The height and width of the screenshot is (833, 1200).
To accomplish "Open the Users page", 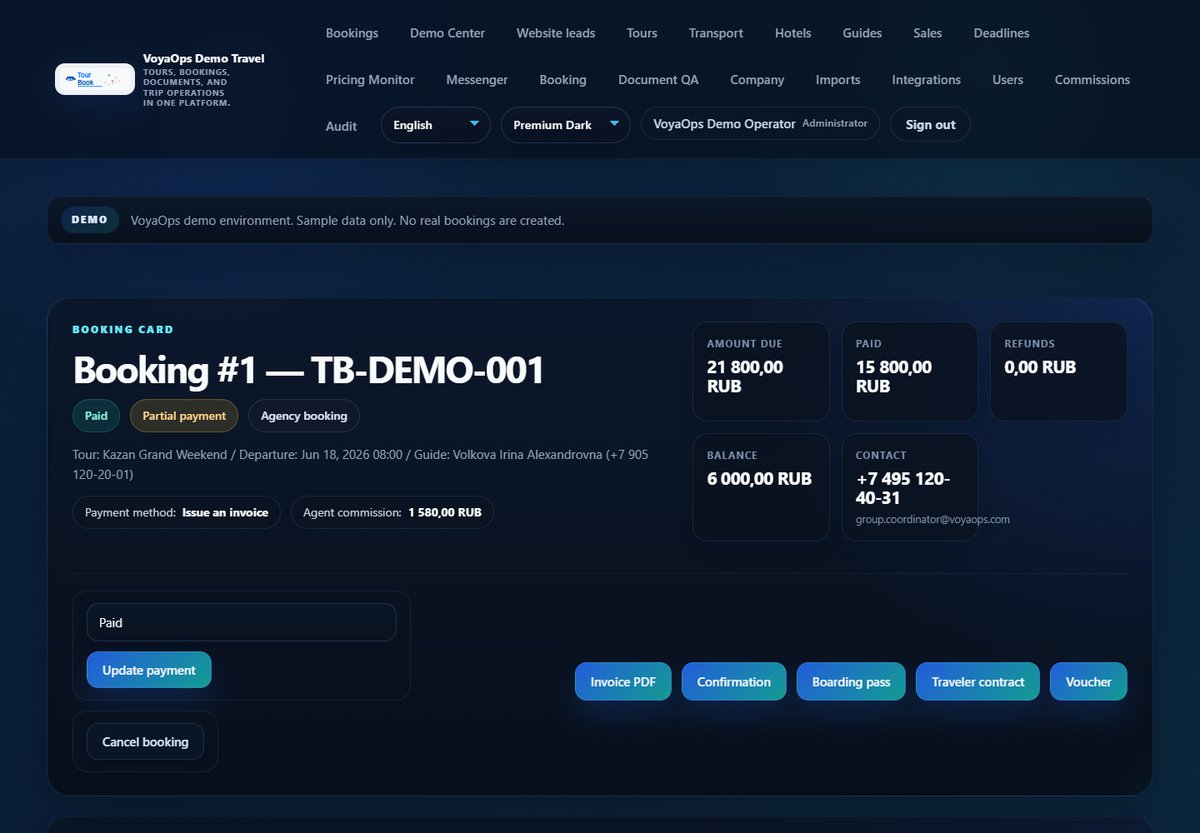I will pos(1008,79).
